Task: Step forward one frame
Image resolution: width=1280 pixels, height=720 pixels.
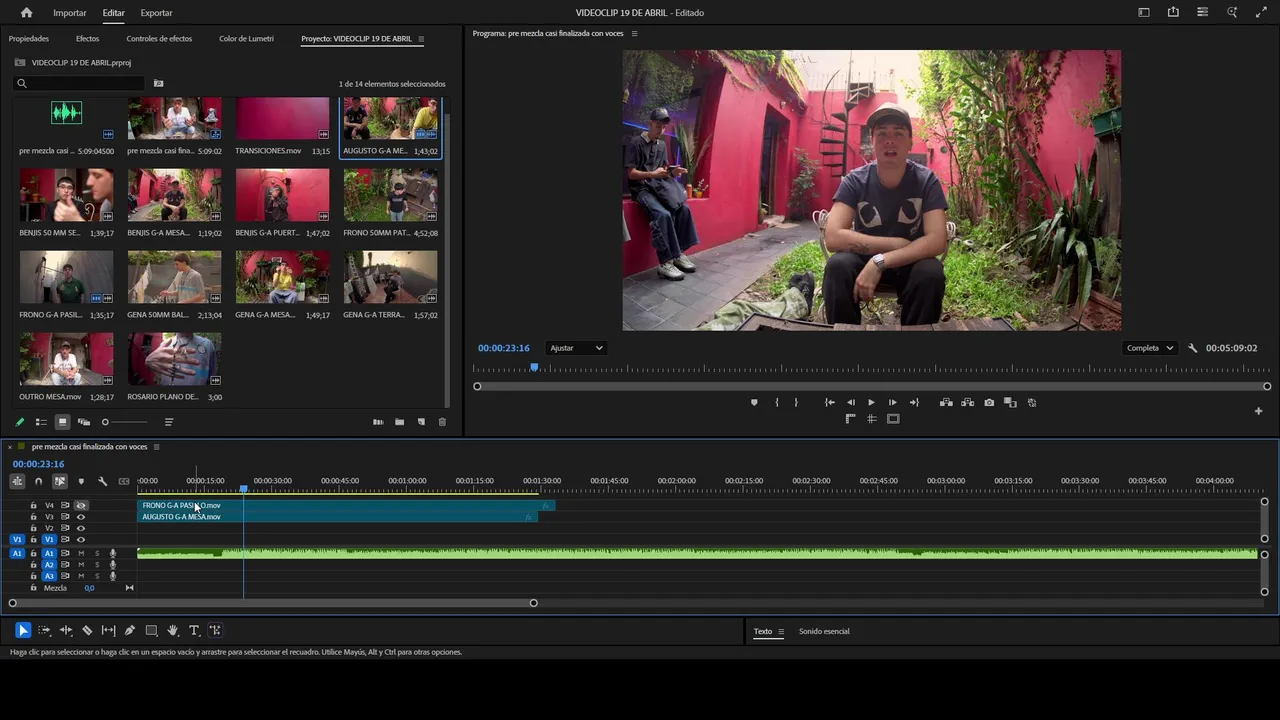Action: tap(892, 403)
